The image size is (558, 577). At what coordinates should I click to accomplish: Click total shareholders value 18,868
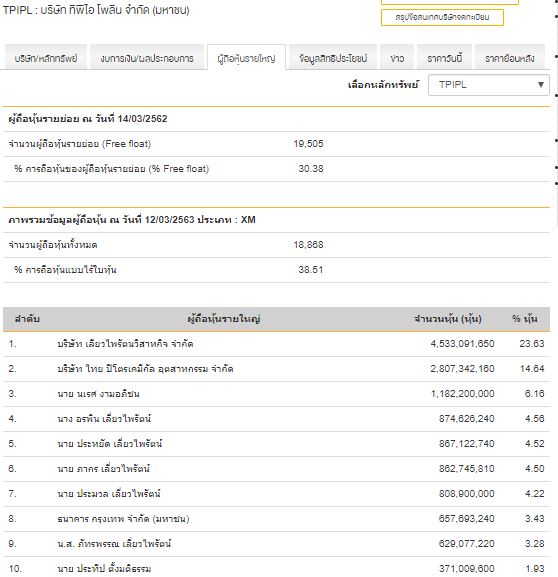pyautogui.click(x=308, y=245)
